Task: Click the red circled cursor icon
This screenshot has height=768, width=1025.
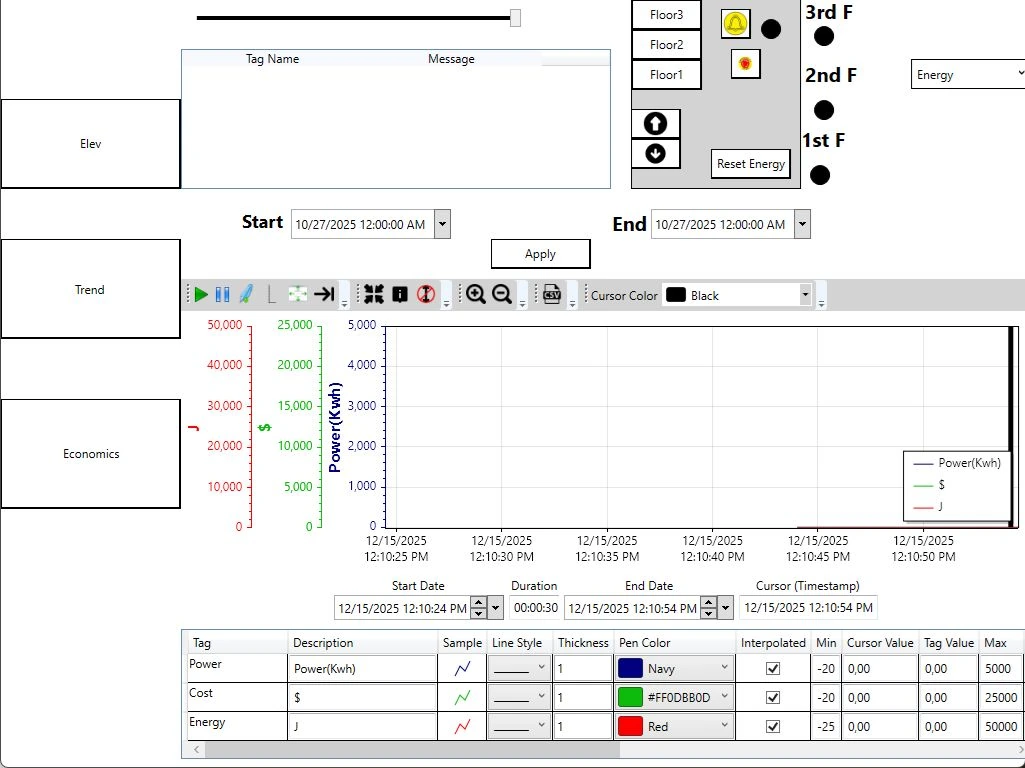Action: click(x=426, y=294)
